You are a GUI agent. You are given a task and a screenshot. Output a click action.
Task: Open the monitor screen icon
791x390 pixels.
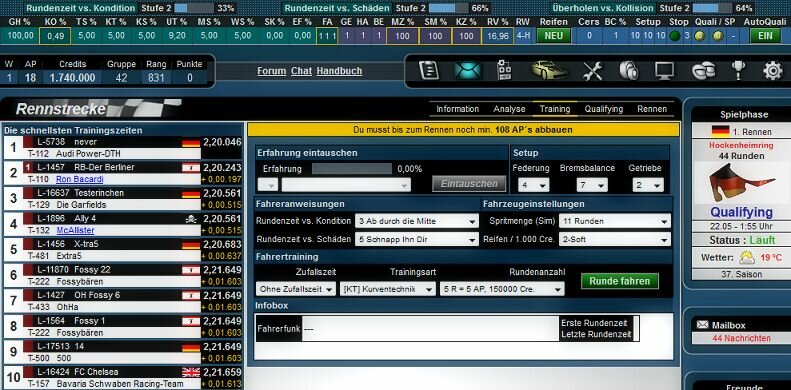point(664,71)
